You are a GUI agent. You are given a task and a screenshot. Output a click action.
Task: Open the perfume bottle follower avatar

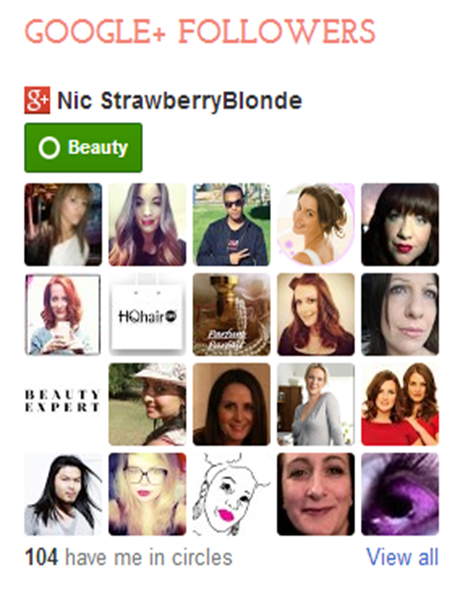coord(231,314)
